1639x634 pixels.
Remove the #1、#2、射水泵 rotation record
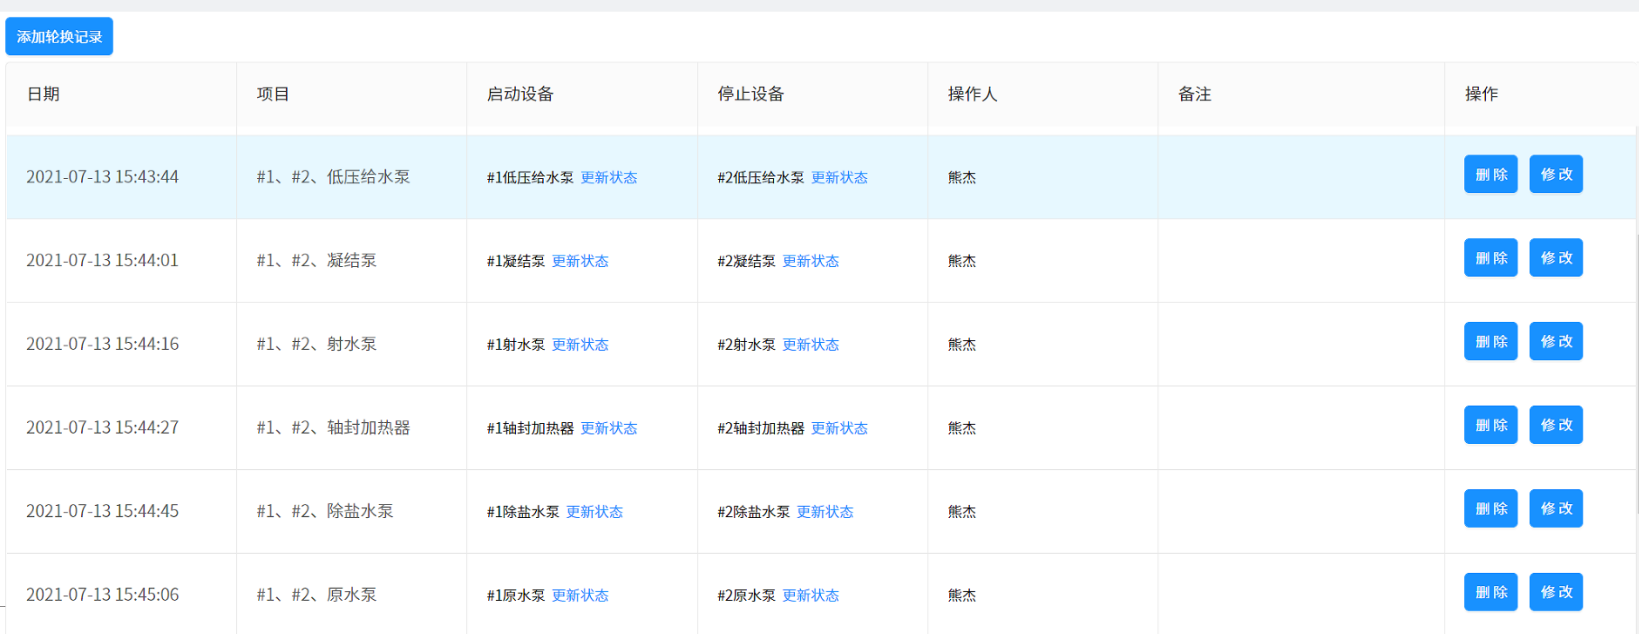point(1490,342)
